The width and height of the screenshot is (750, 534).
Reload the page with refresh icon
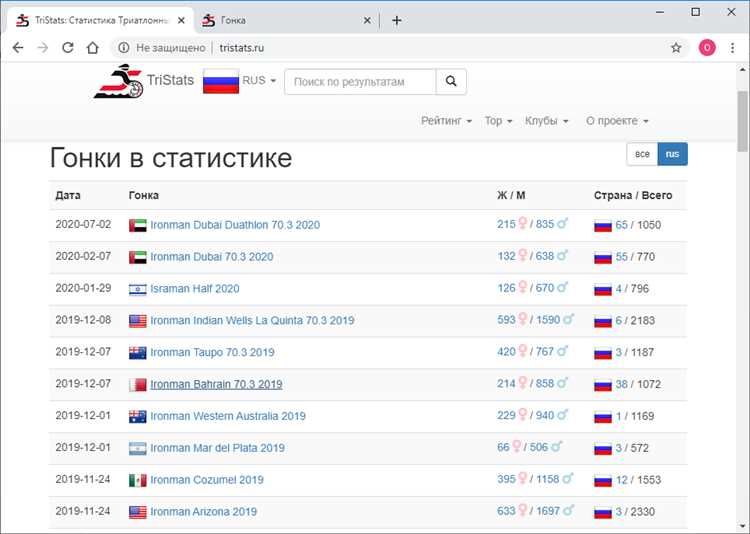(67, 48)
